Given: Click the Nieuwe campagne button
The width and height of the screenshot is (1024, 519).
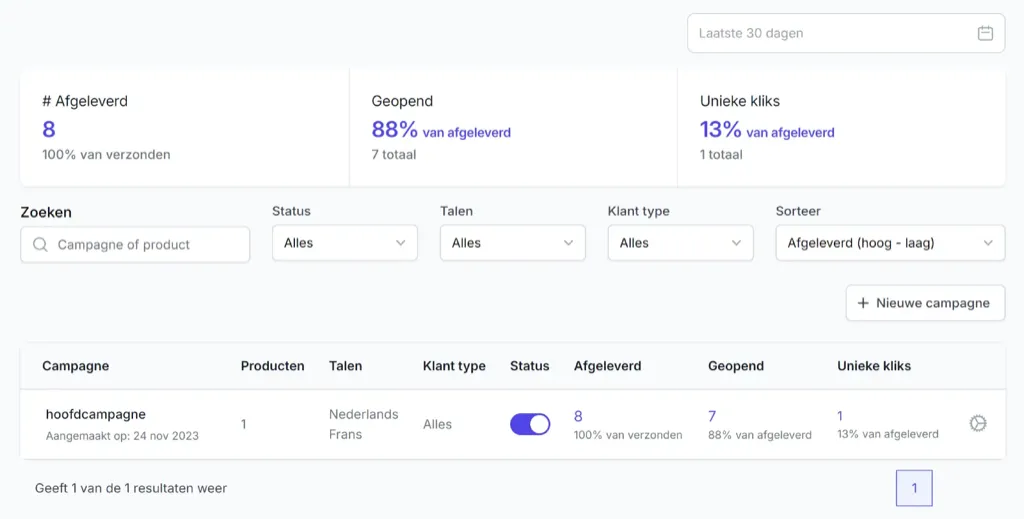Looking at the screenshot, I should click(x=925, y=303).
